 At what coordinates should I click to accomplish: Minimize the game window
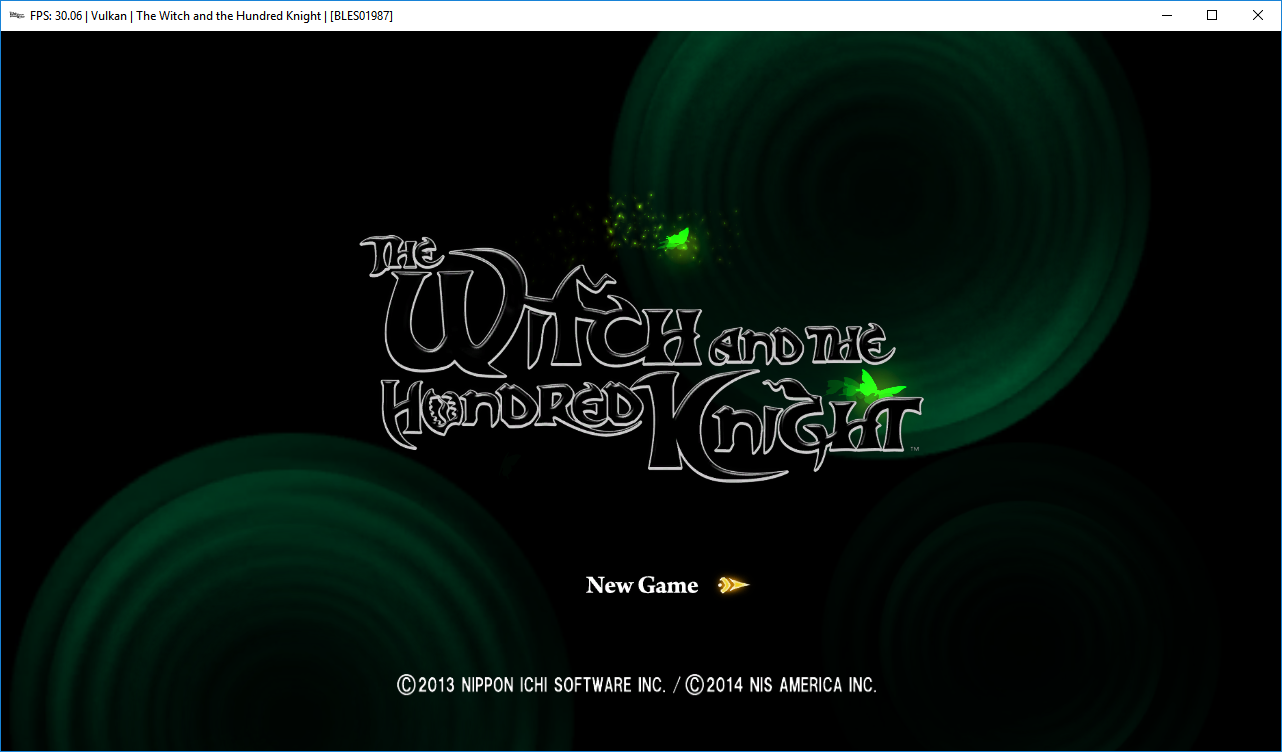point(1166,15)
